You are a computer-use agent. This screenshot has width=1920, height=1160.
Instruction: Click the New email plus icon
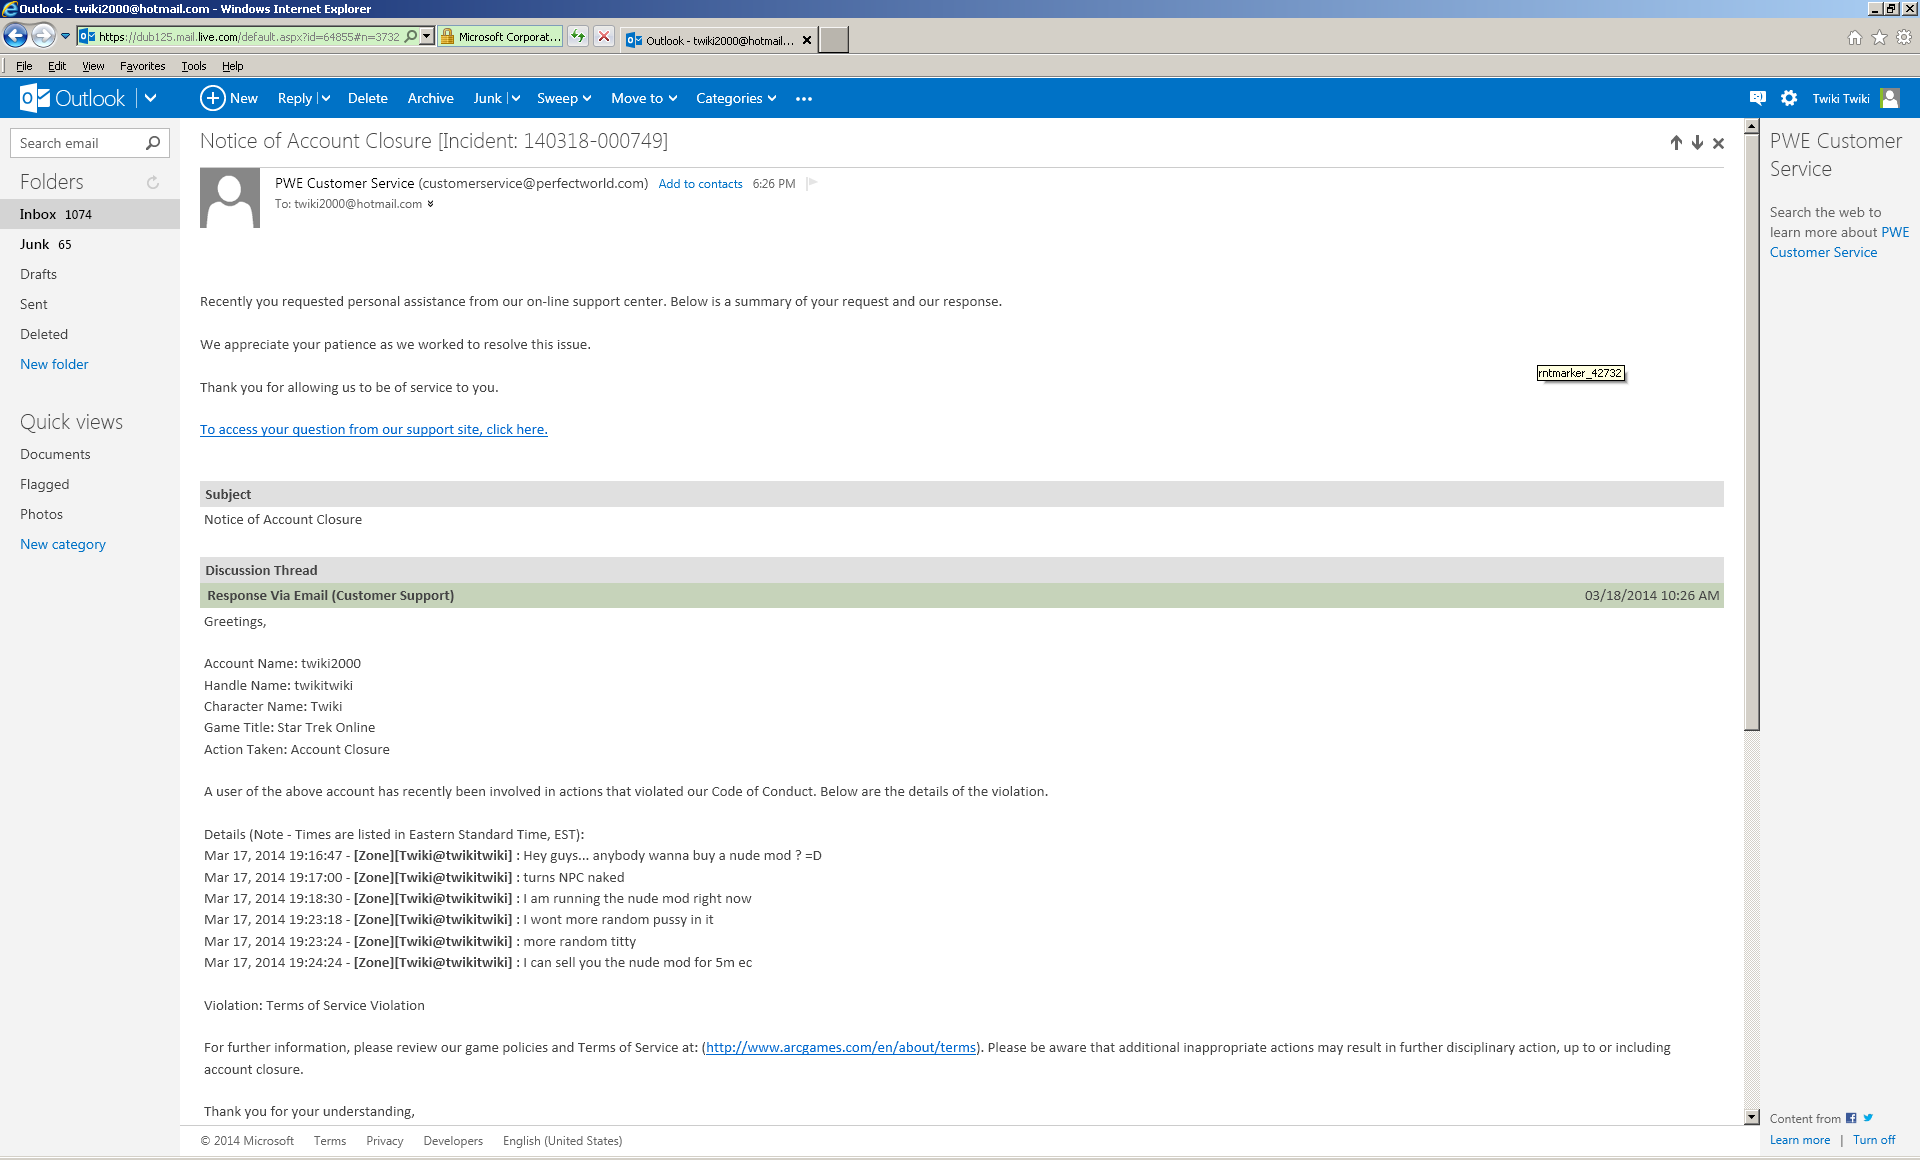tap(212, 98)
